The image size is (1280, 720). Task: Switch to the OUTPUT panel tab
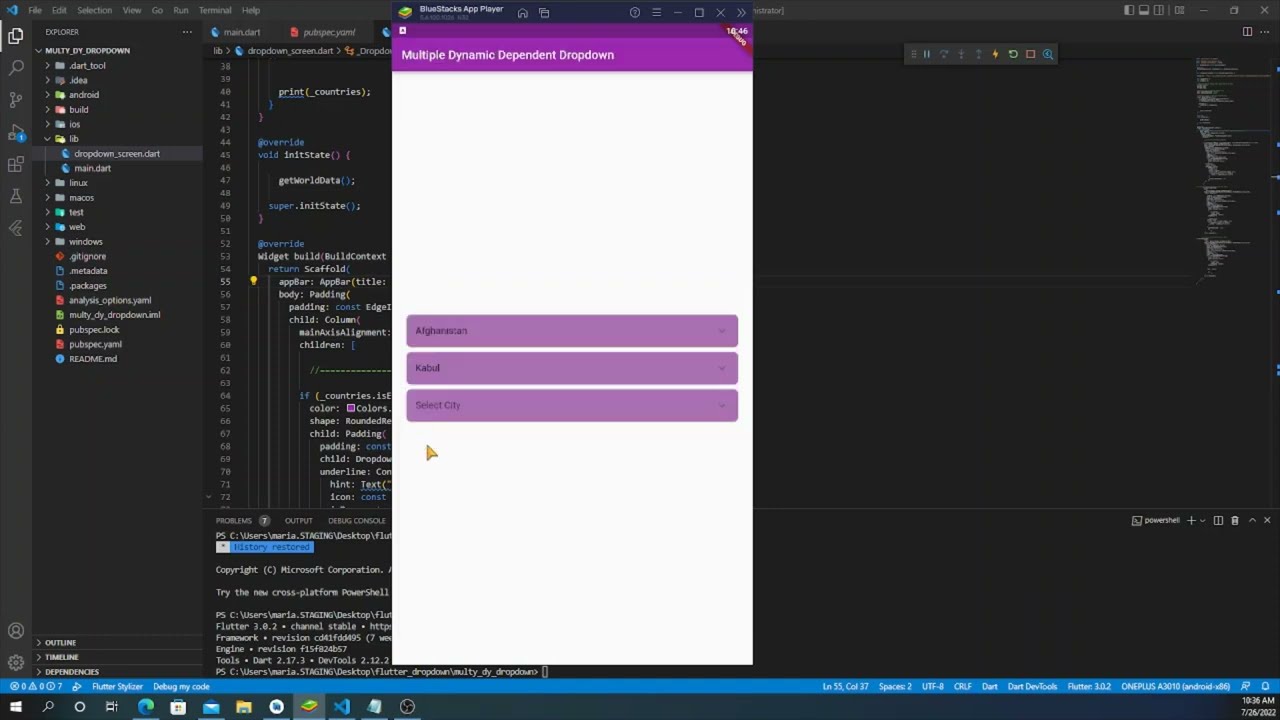tap(298, 520)
